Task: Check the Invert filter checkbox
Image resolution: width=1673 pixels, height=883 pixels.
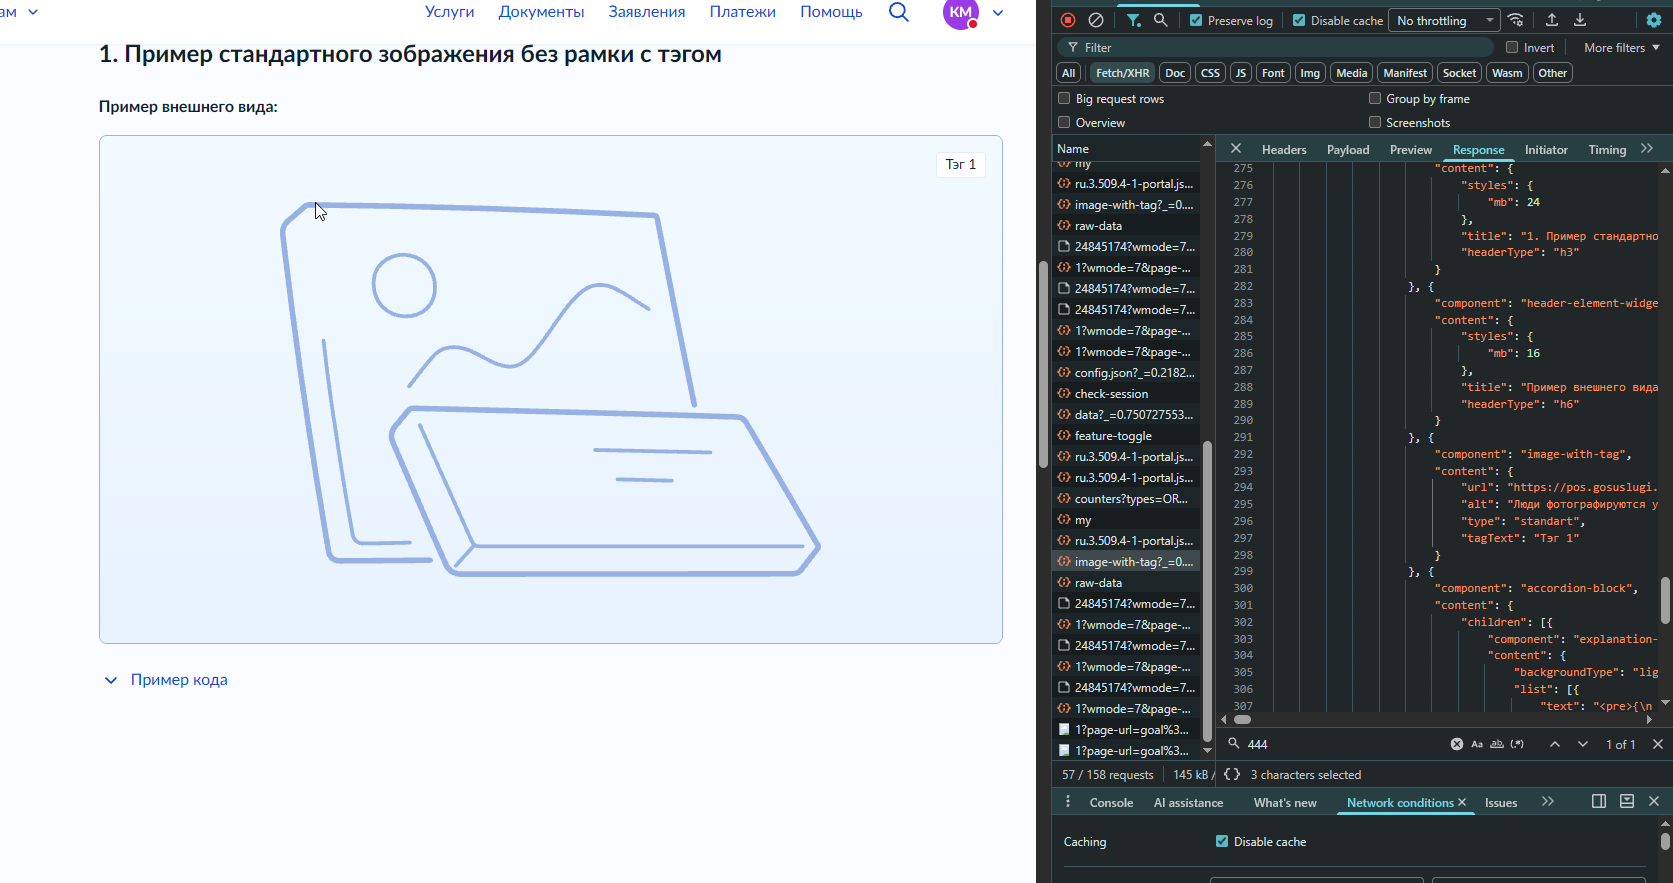Action: click(x=1512, y=47)
